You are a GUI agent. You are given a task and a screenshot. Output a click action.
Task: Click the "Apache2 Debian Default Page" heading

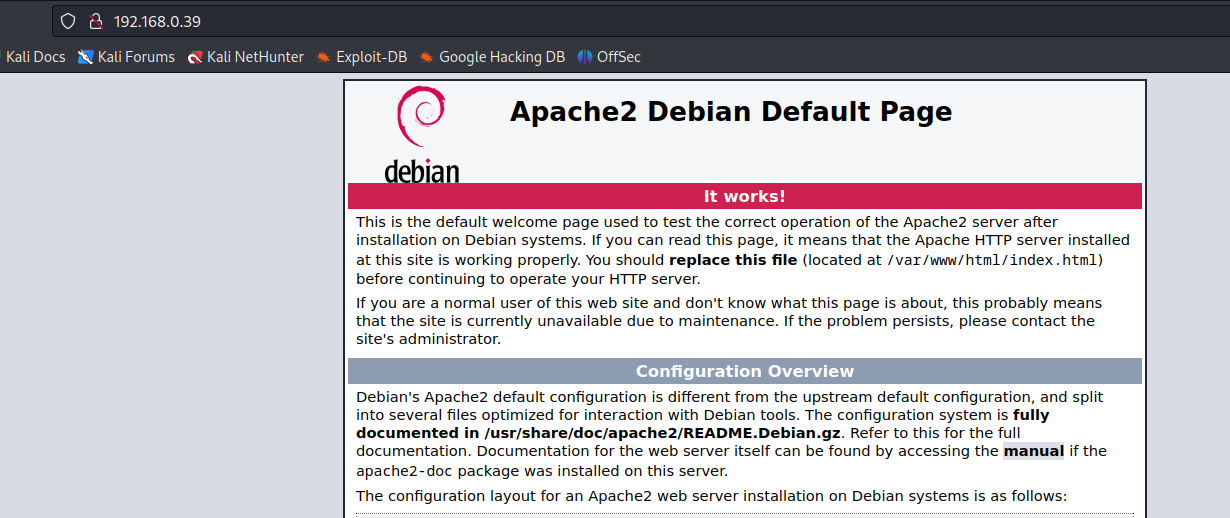click(731, 111)
